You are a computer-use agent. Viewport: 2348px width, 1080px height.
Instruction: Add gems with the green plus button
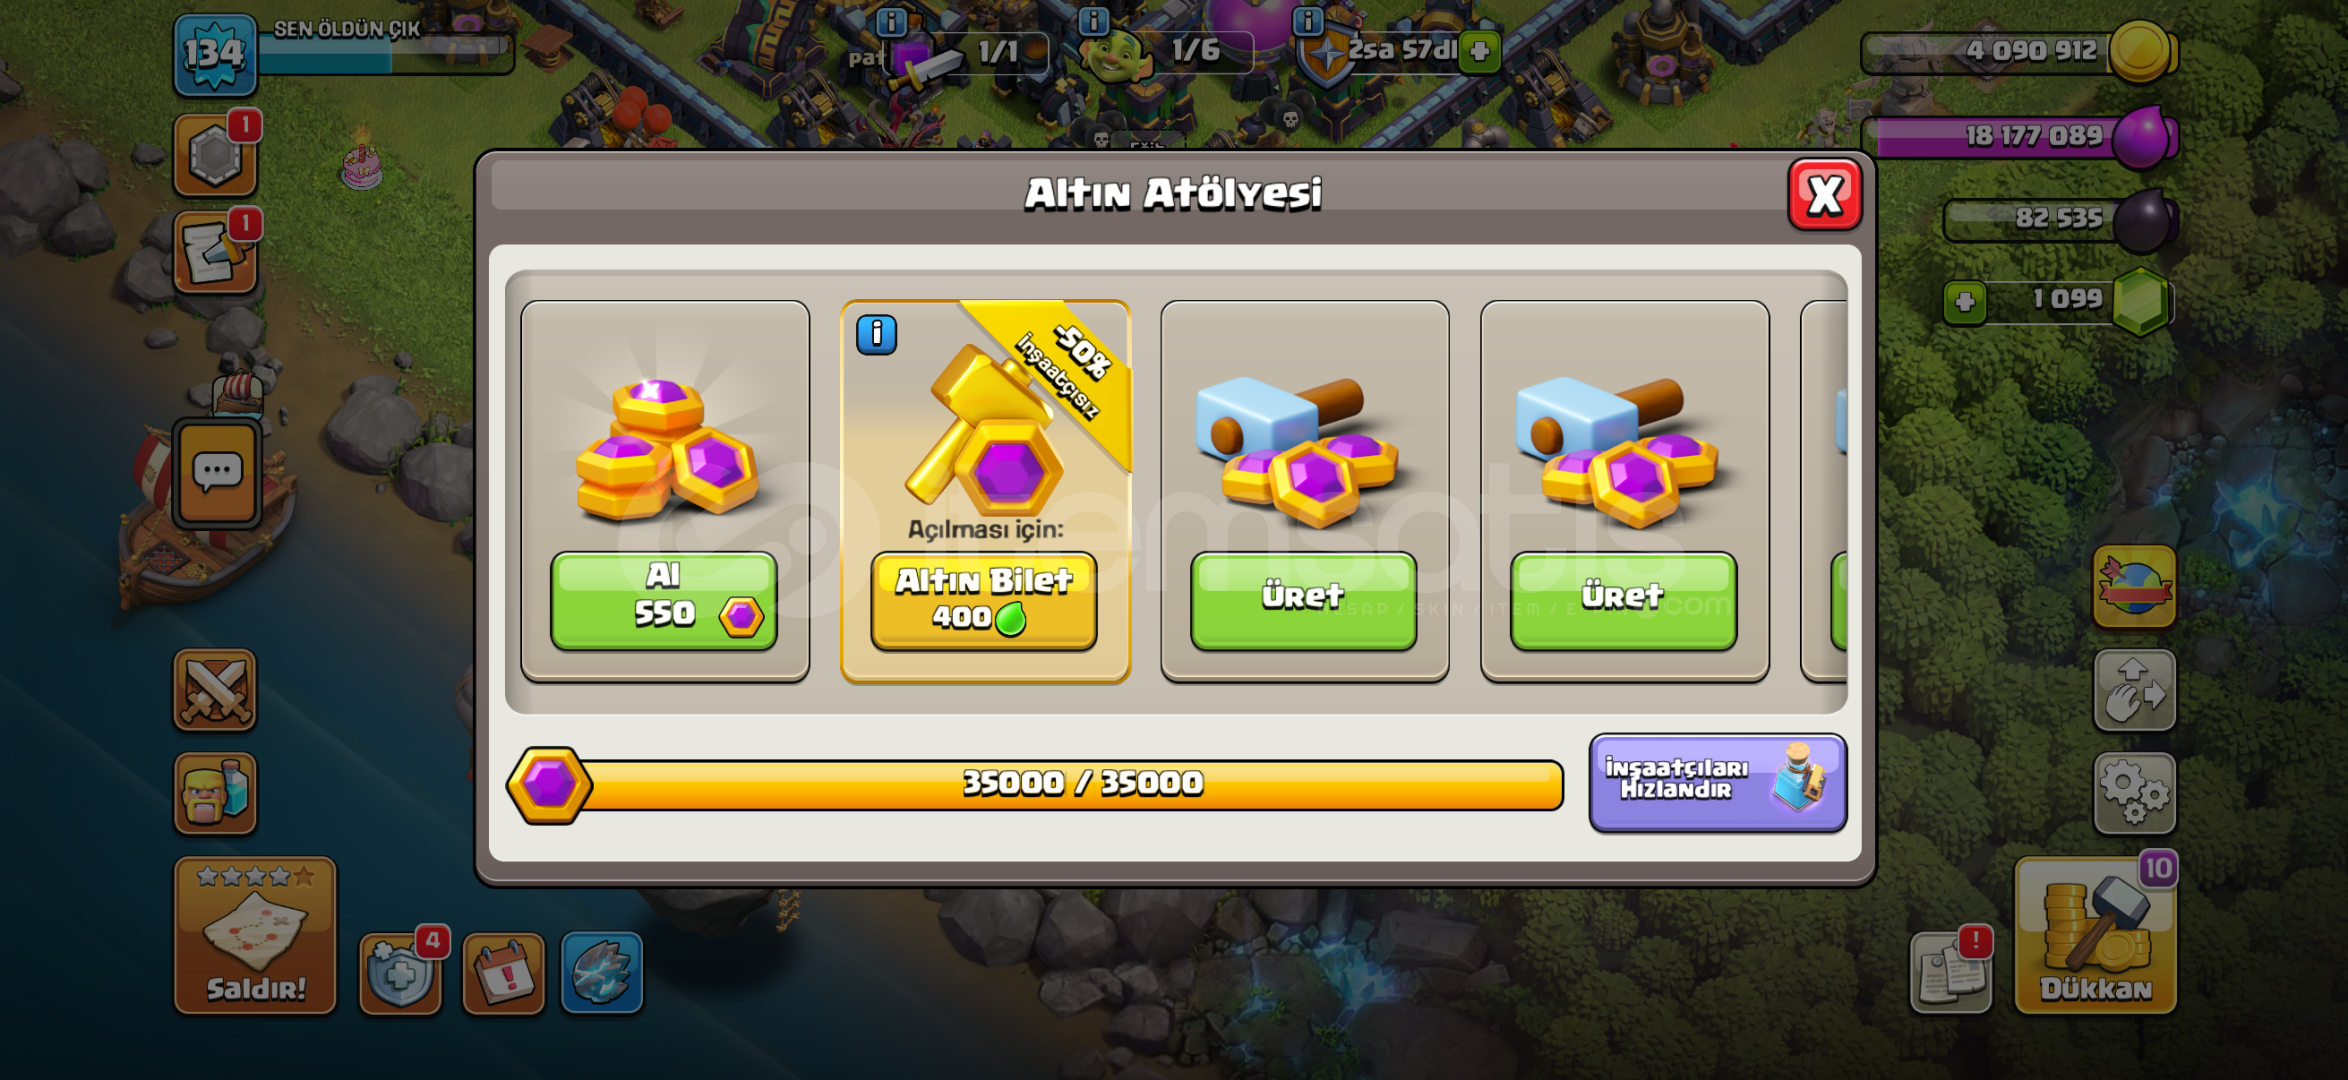[x=1965, y=301]
